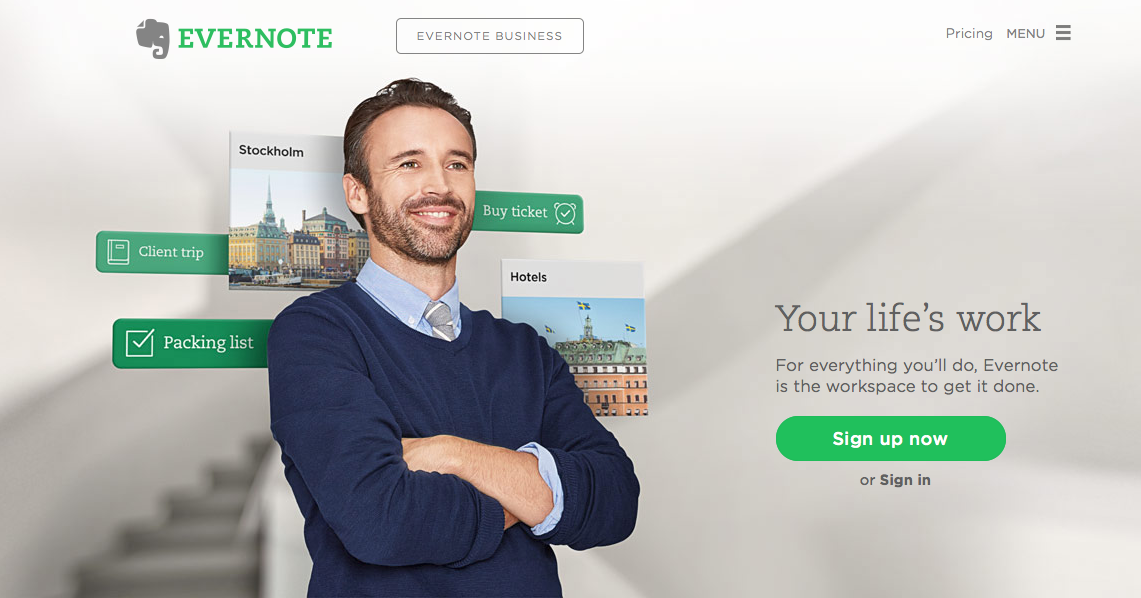Select the Client trip tag
This screenshot has height=598, width=1141.
(162, 252)
